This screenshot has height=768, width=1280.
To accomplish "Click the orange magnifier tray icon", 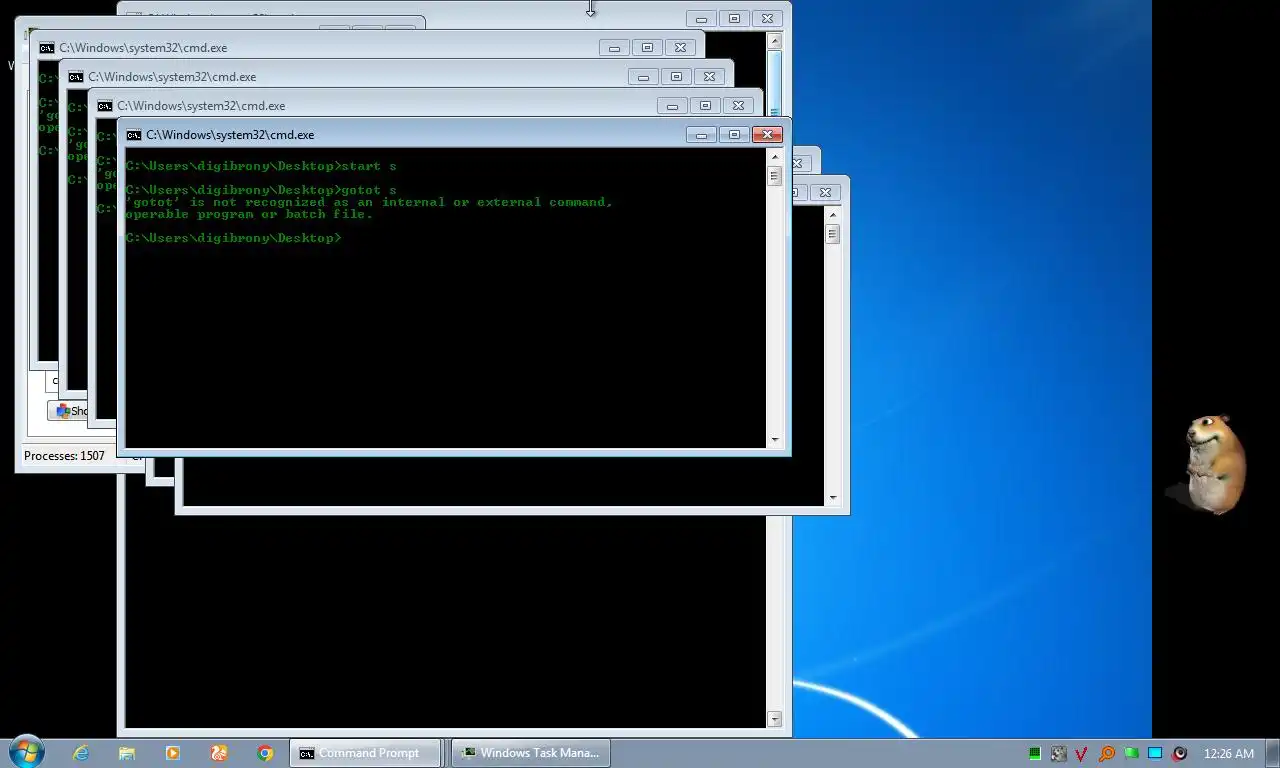I will [1107, 753].
